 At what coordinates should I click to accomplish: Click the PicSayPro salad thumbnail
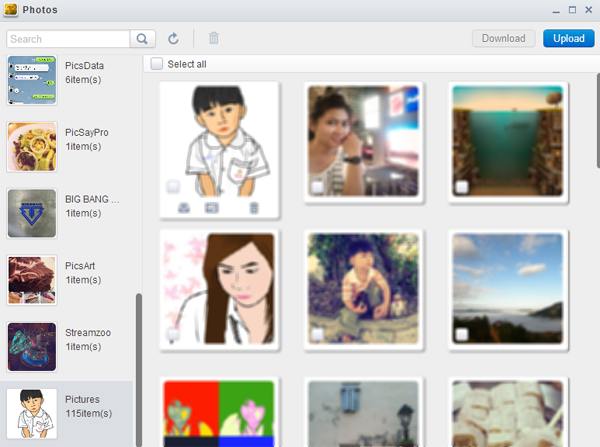(x=32, y=147)
